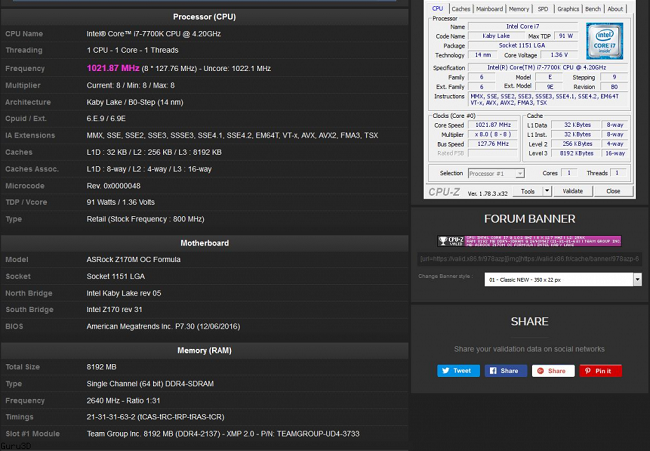The image size is (650, 451).
Task: Click the Tools button
Action: (529, 191)
